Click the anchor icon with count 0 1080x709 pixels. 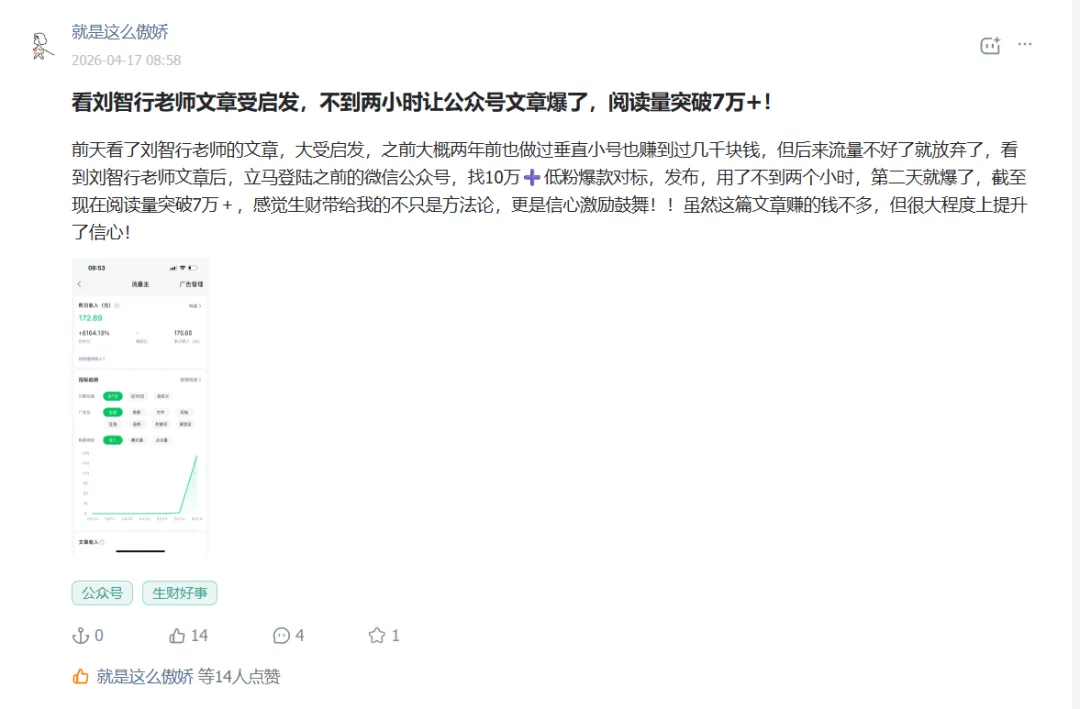click(81, 635)
